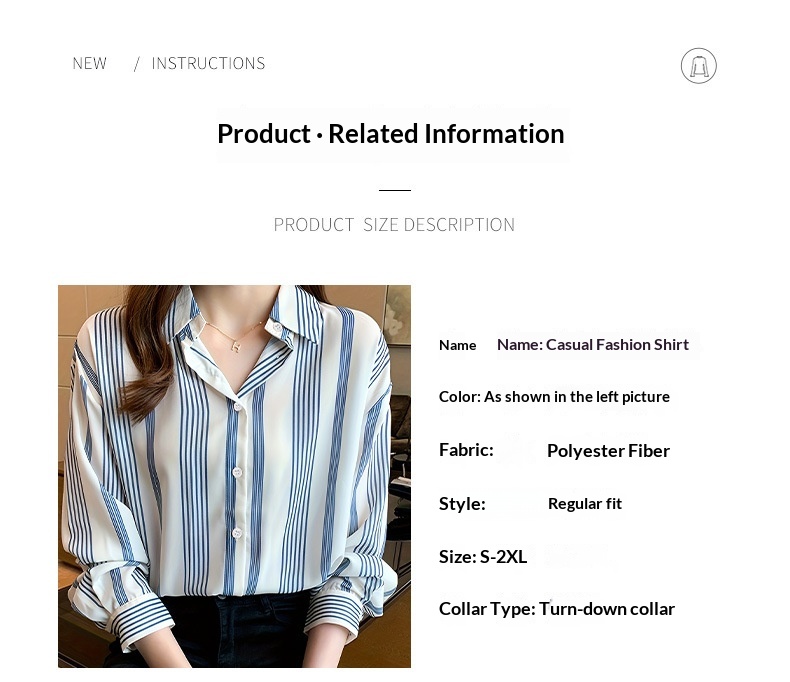Screen dimensions: 790x682
Task: Open the INSTRUCTIONS tab label
Action: 208,63
